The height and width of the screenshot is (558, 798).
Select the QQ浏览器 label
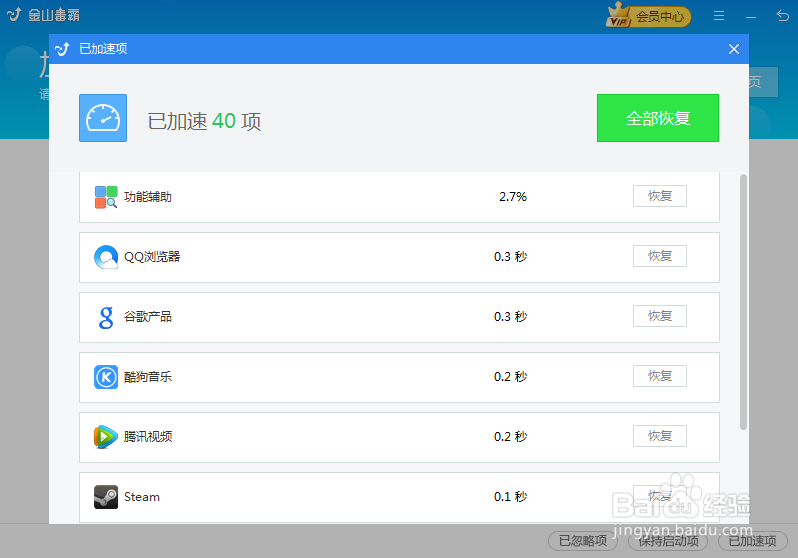click(x=152, y=257)
